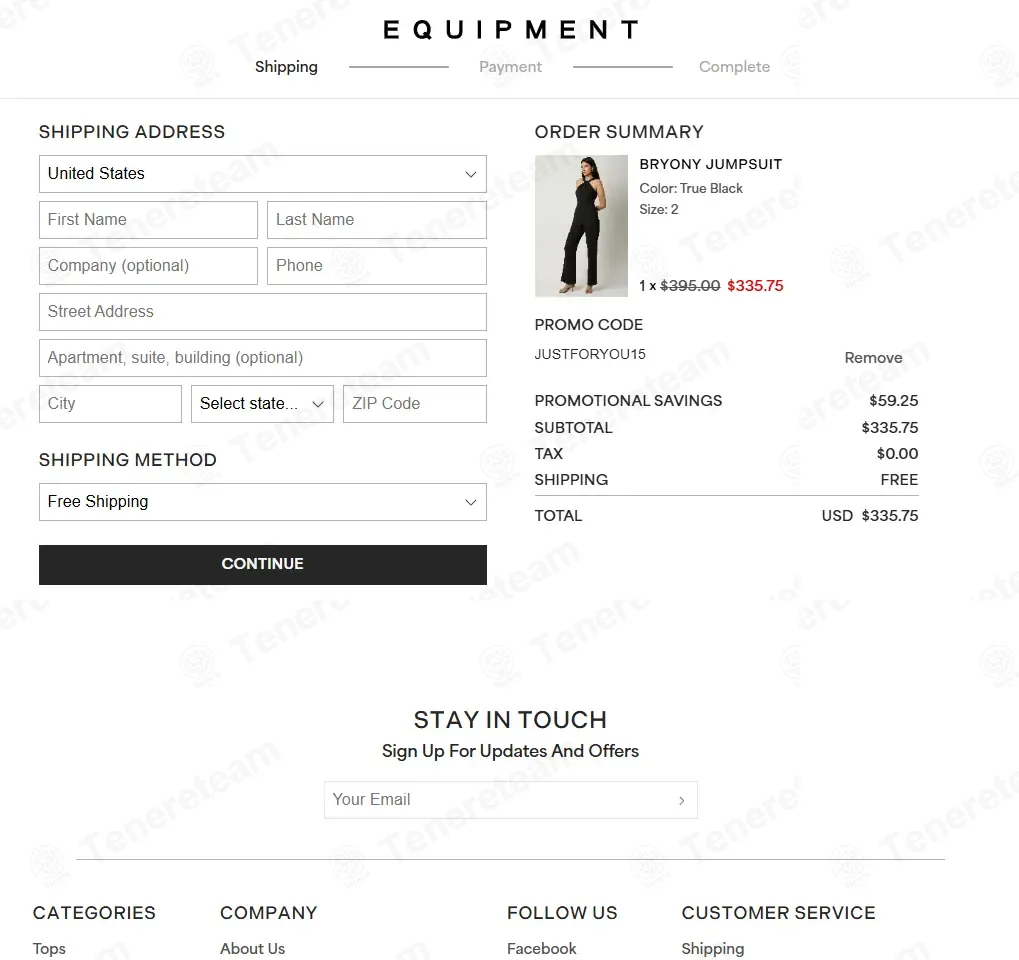Expand the Select state dropdown

(262, 404)
